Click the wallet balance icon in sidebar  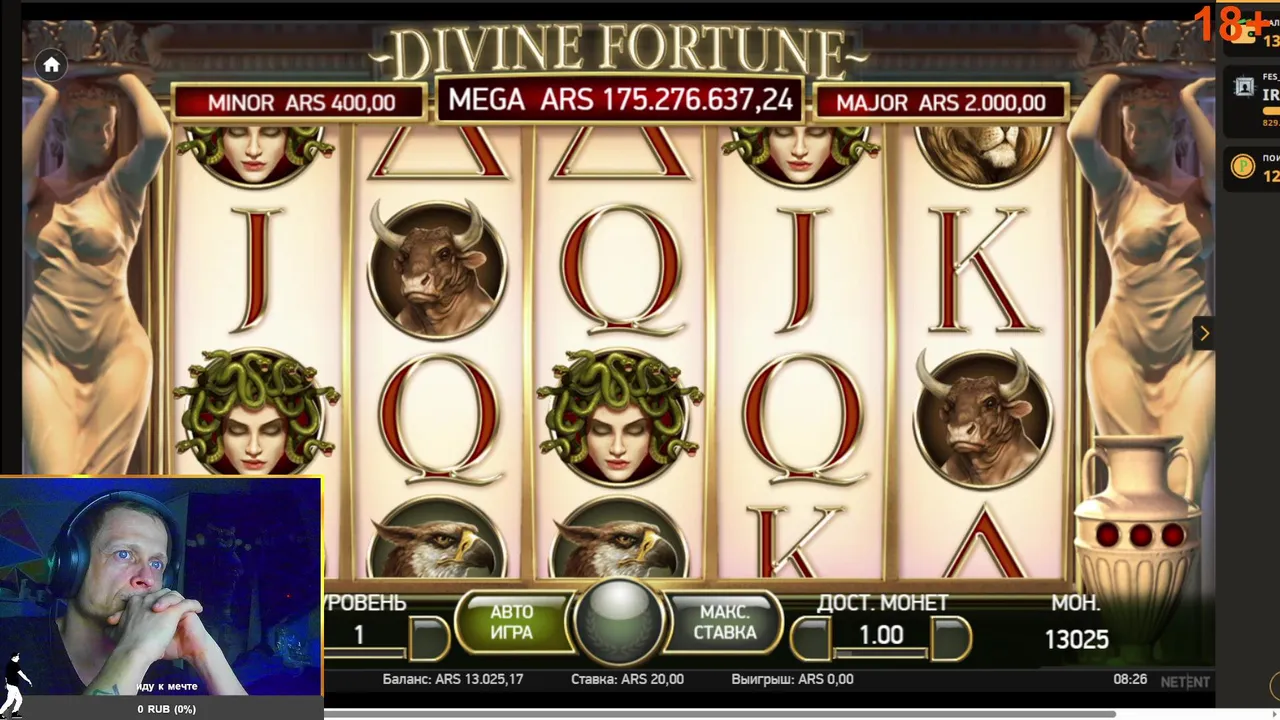(x=1244, y=33)
